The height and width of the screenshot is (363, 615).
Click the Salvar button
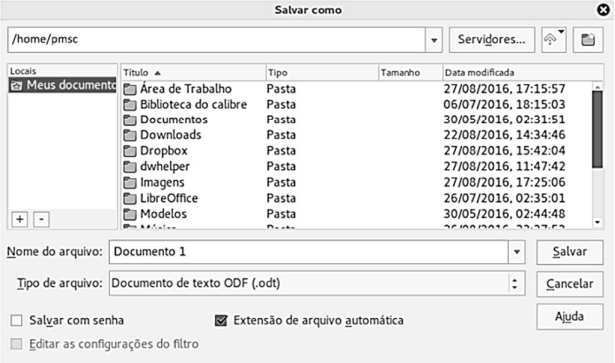coord(570,252)
